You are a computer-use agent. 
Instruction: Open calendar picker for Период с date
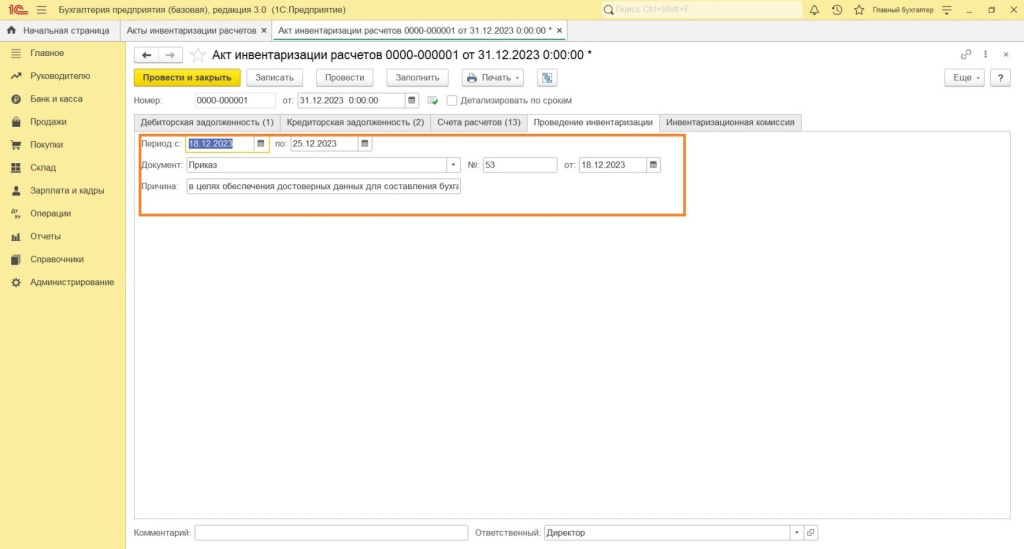coord(261,143)
